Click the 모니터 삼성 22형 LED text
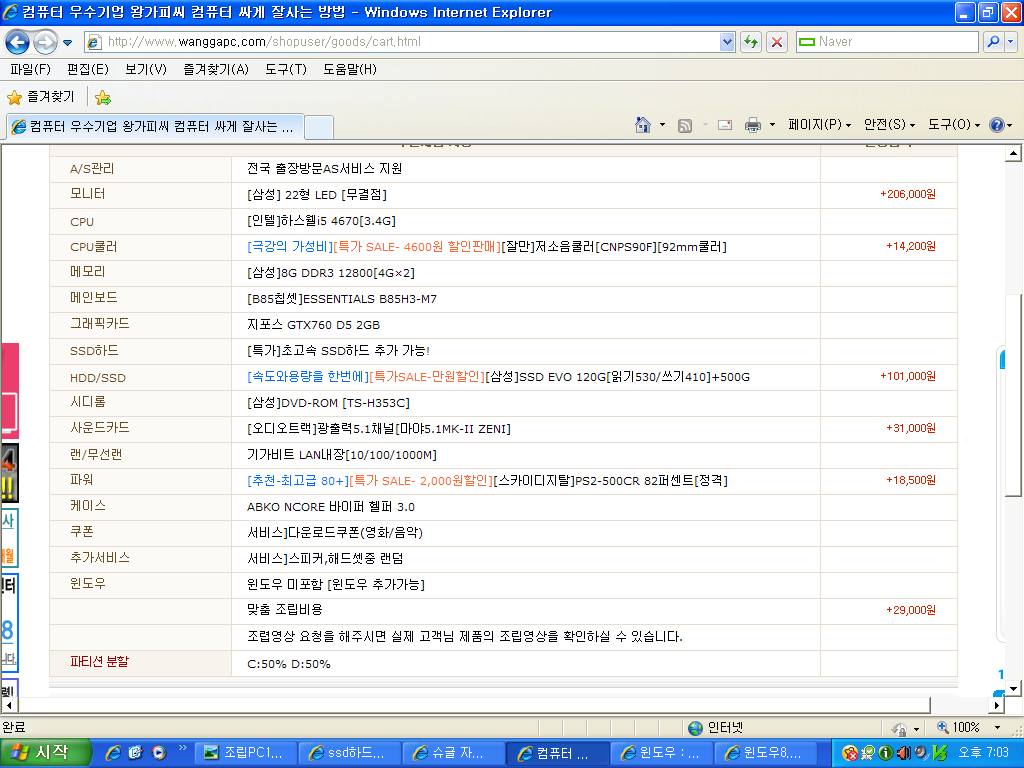The width and height of the screenshot is (1024, 768). [317, 195]
